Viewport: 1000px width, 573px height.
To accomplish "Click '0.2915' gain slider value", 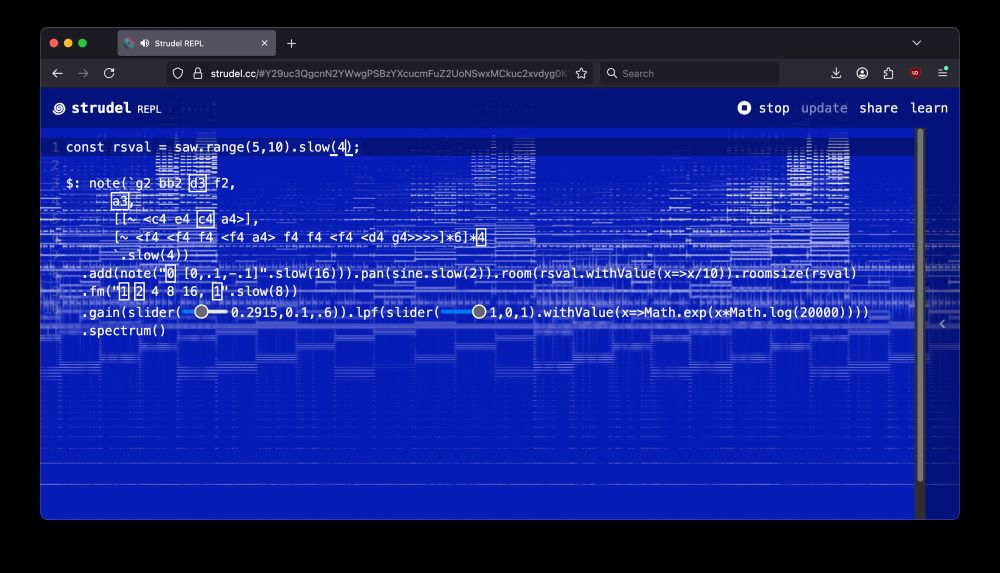I will [x=254, y=313].
